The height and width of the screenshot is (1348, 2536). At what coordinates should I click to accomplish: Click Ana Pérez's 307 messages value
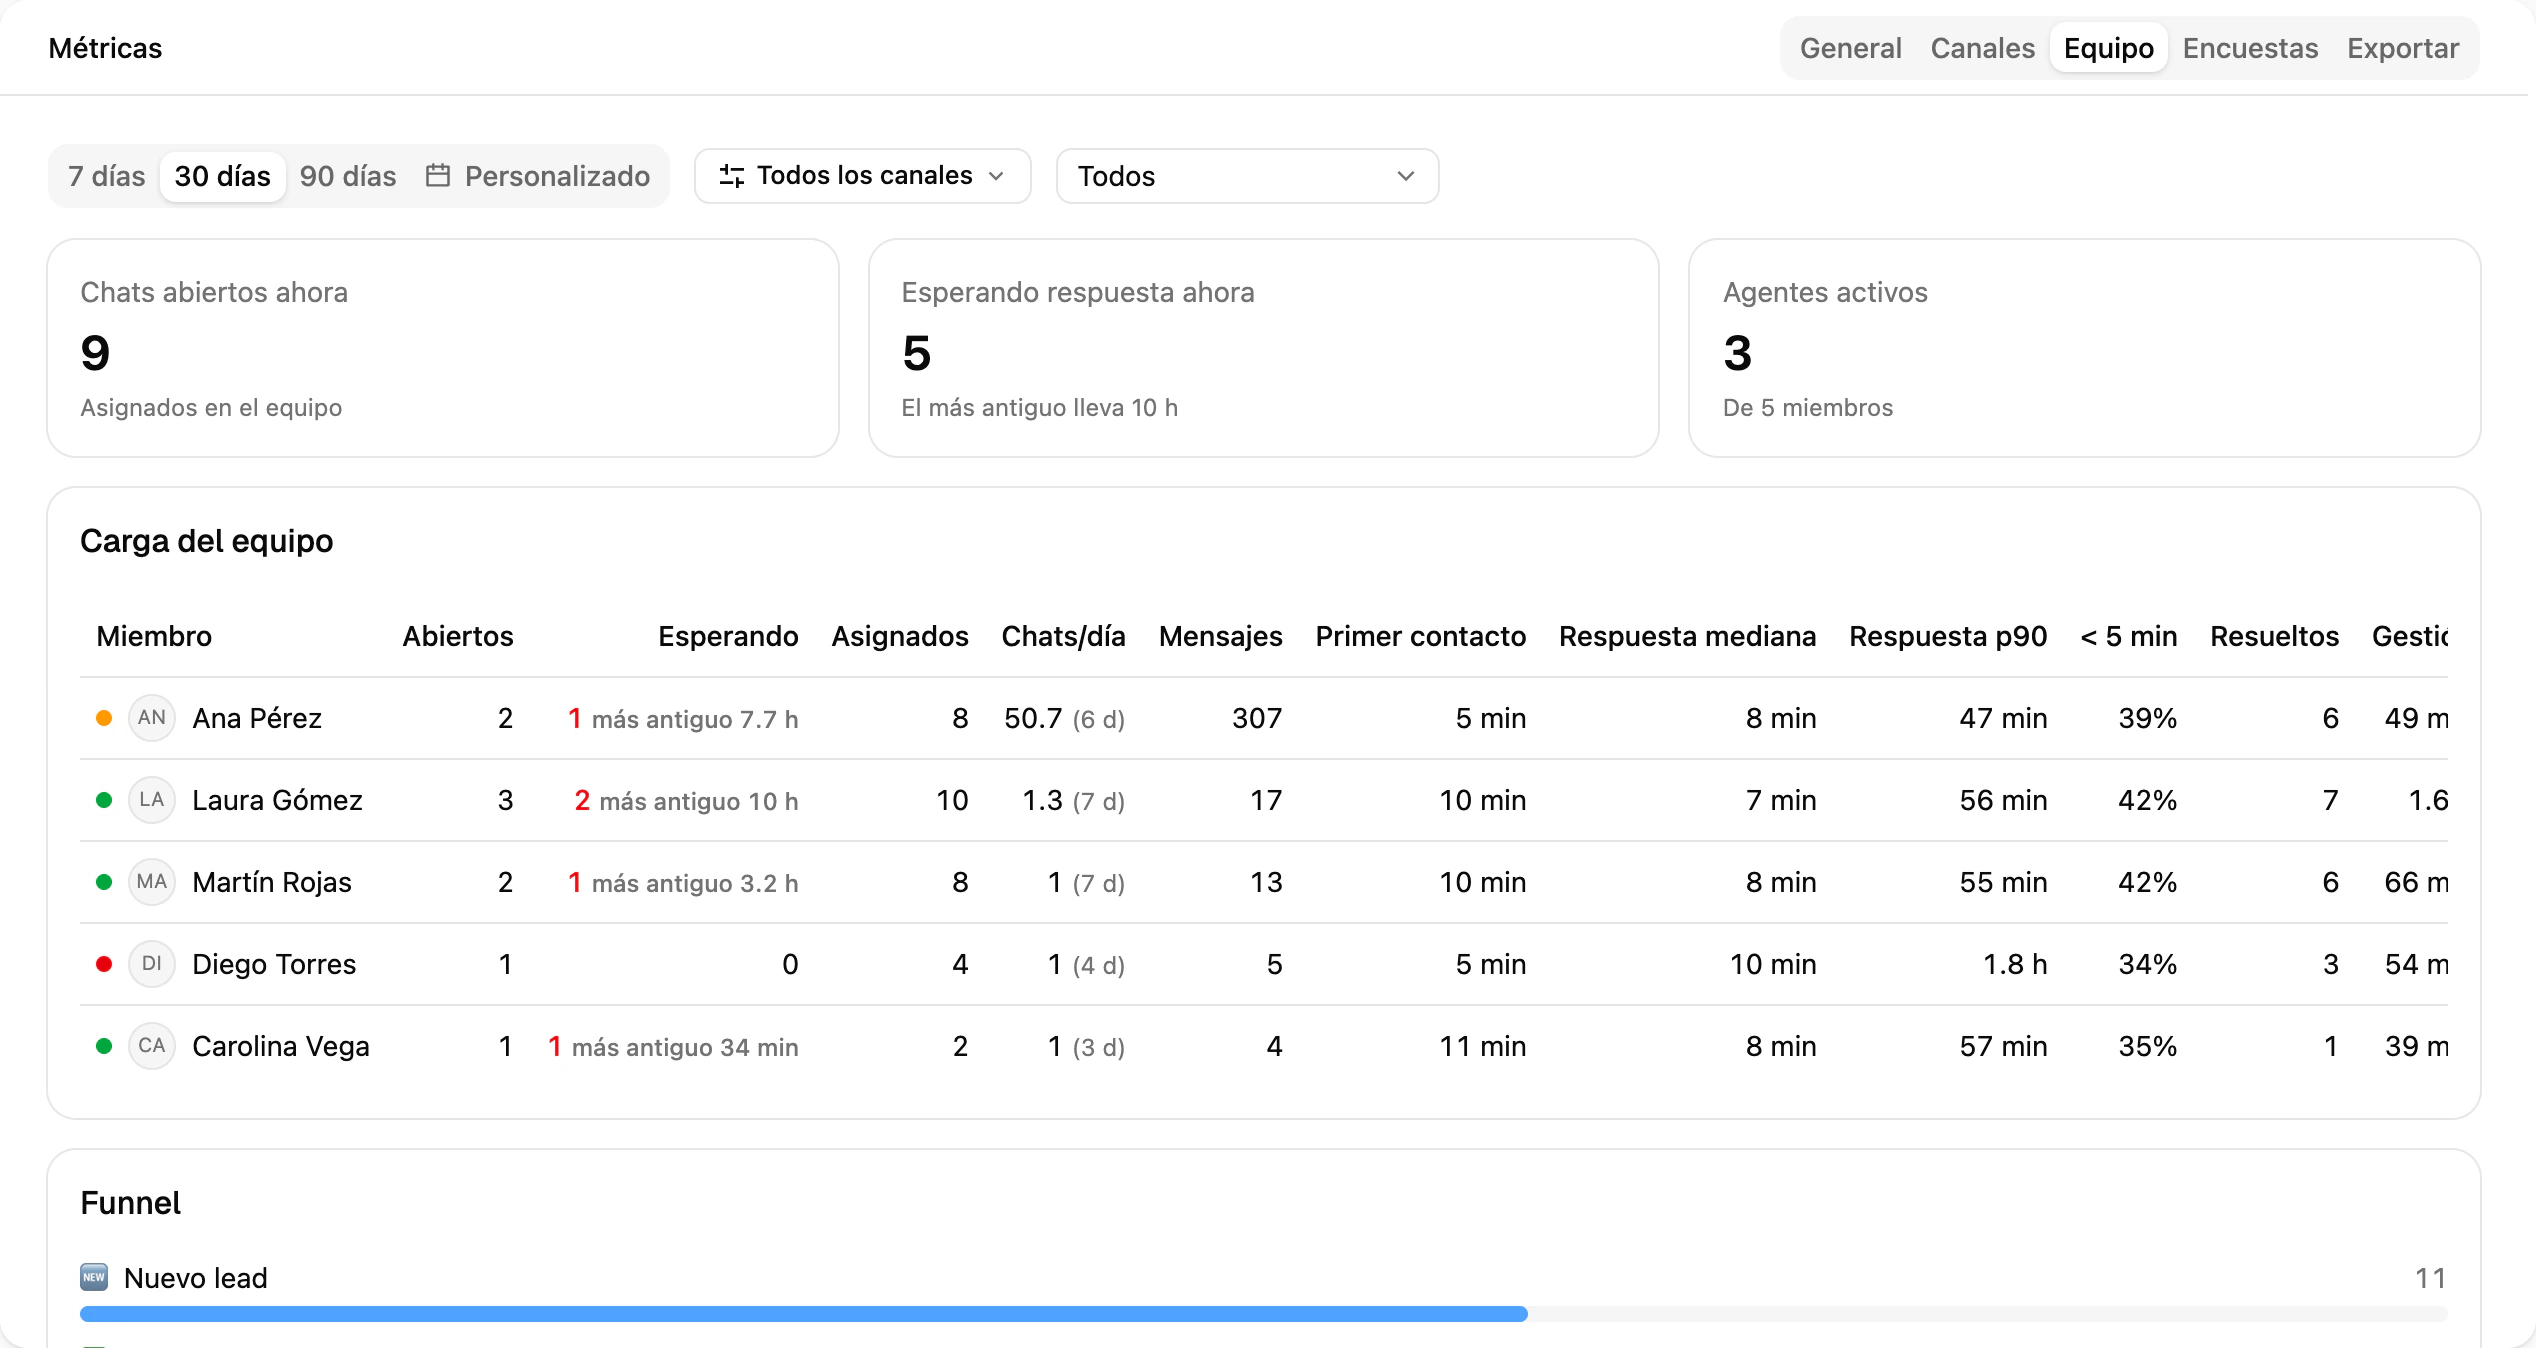pyautogui.click(x=1257, y=718)
